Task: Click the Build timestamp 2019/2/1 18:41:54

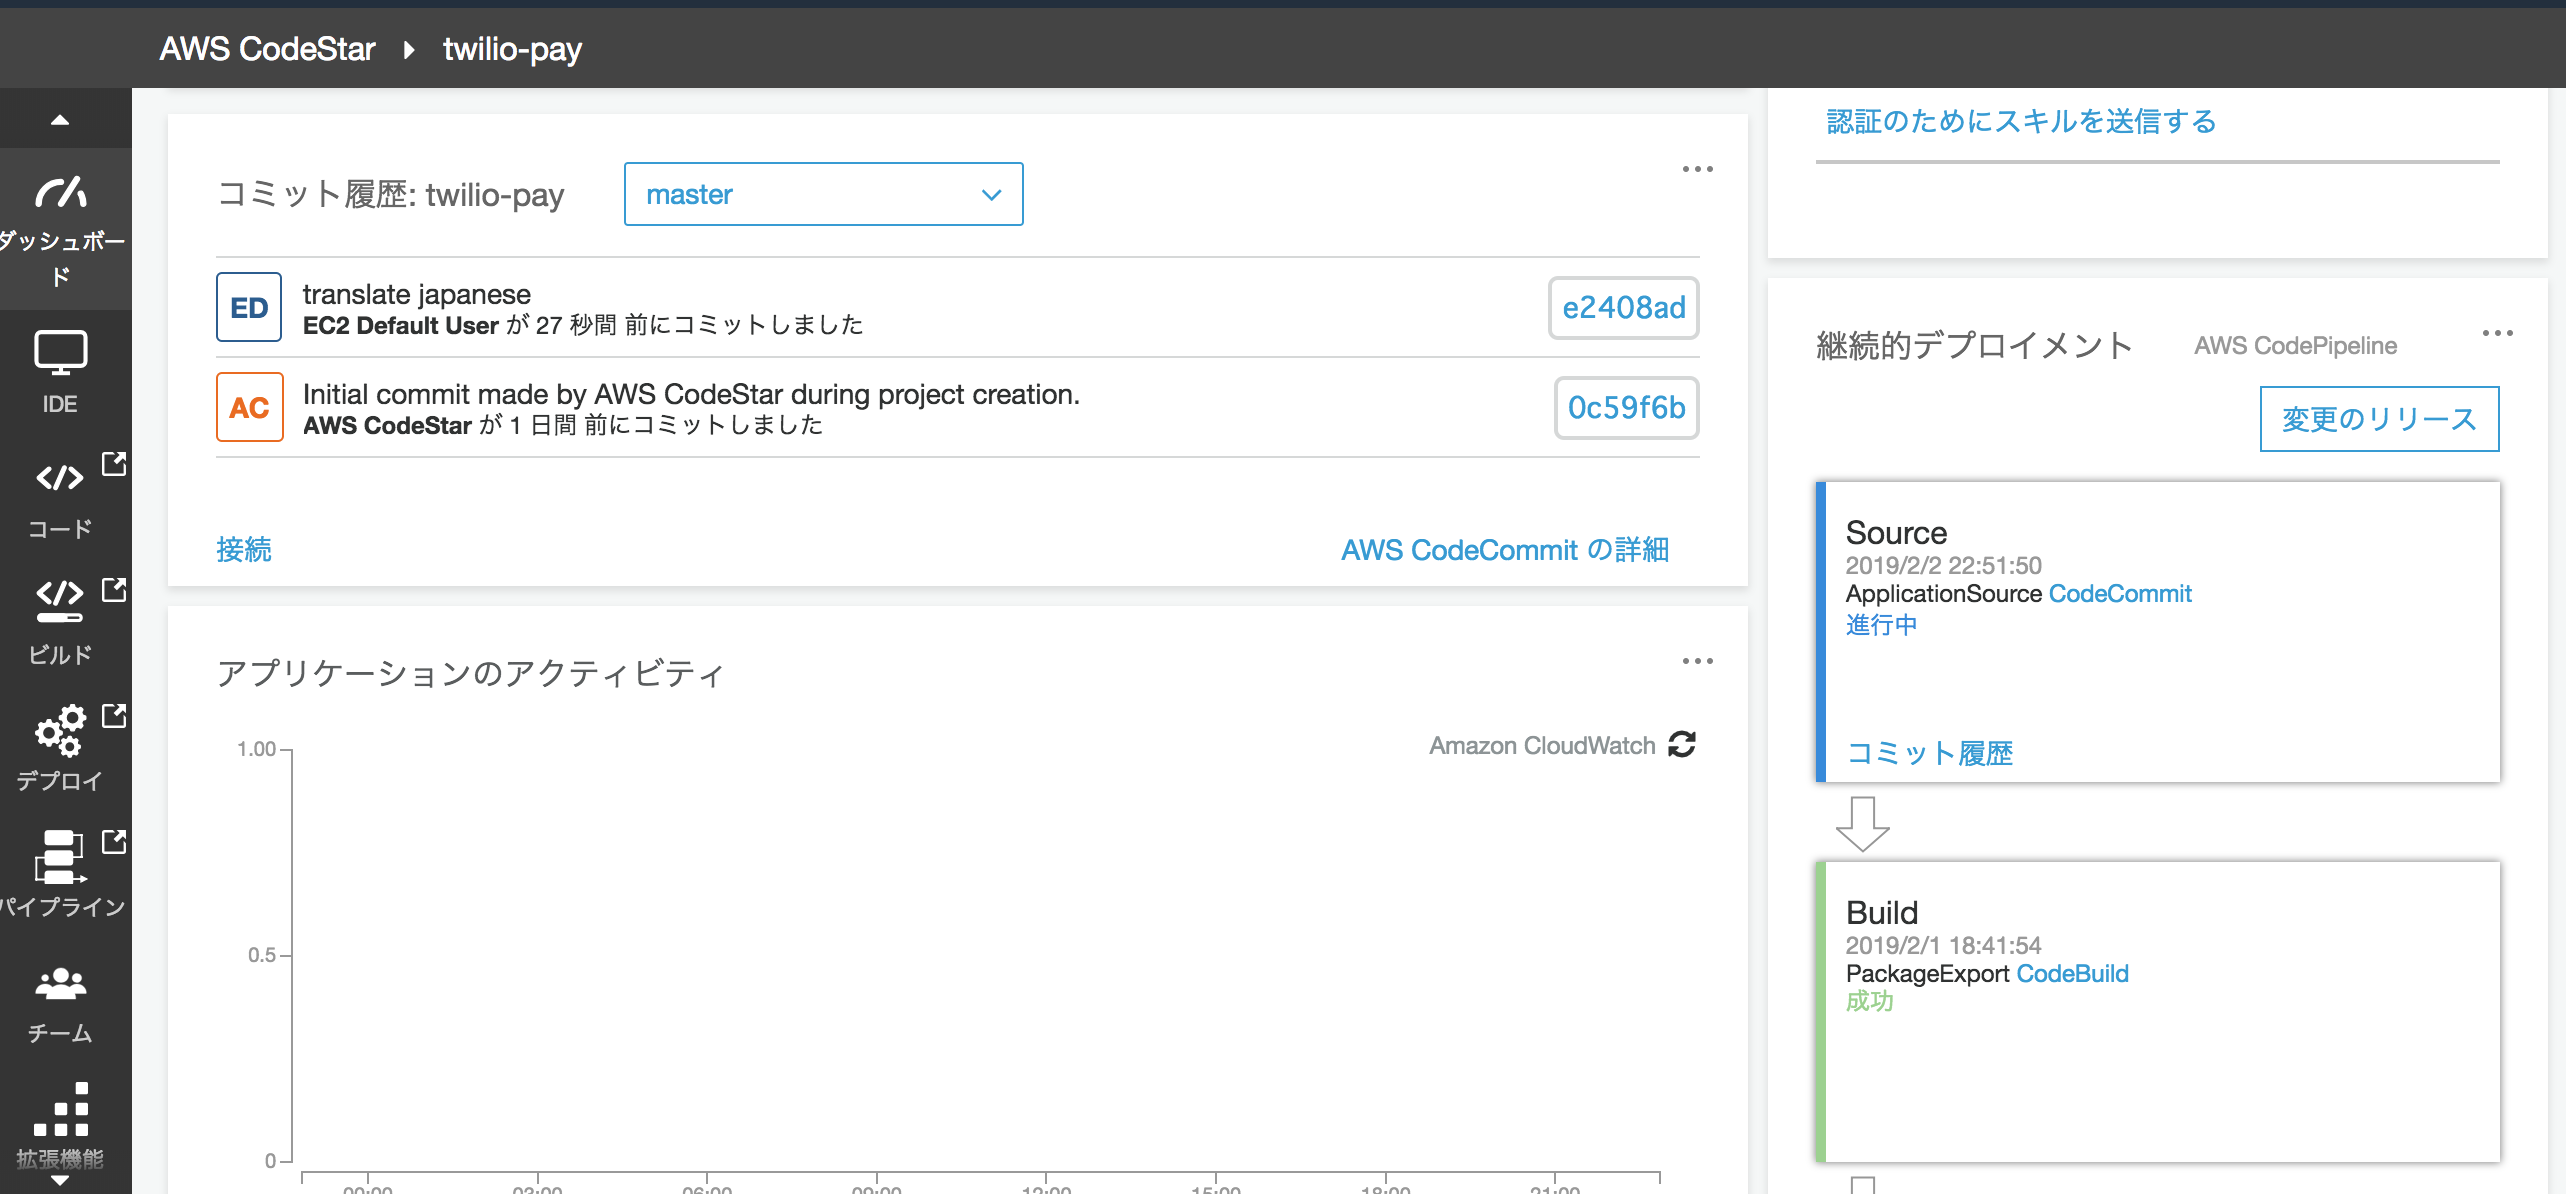Action: point(1943,946)
